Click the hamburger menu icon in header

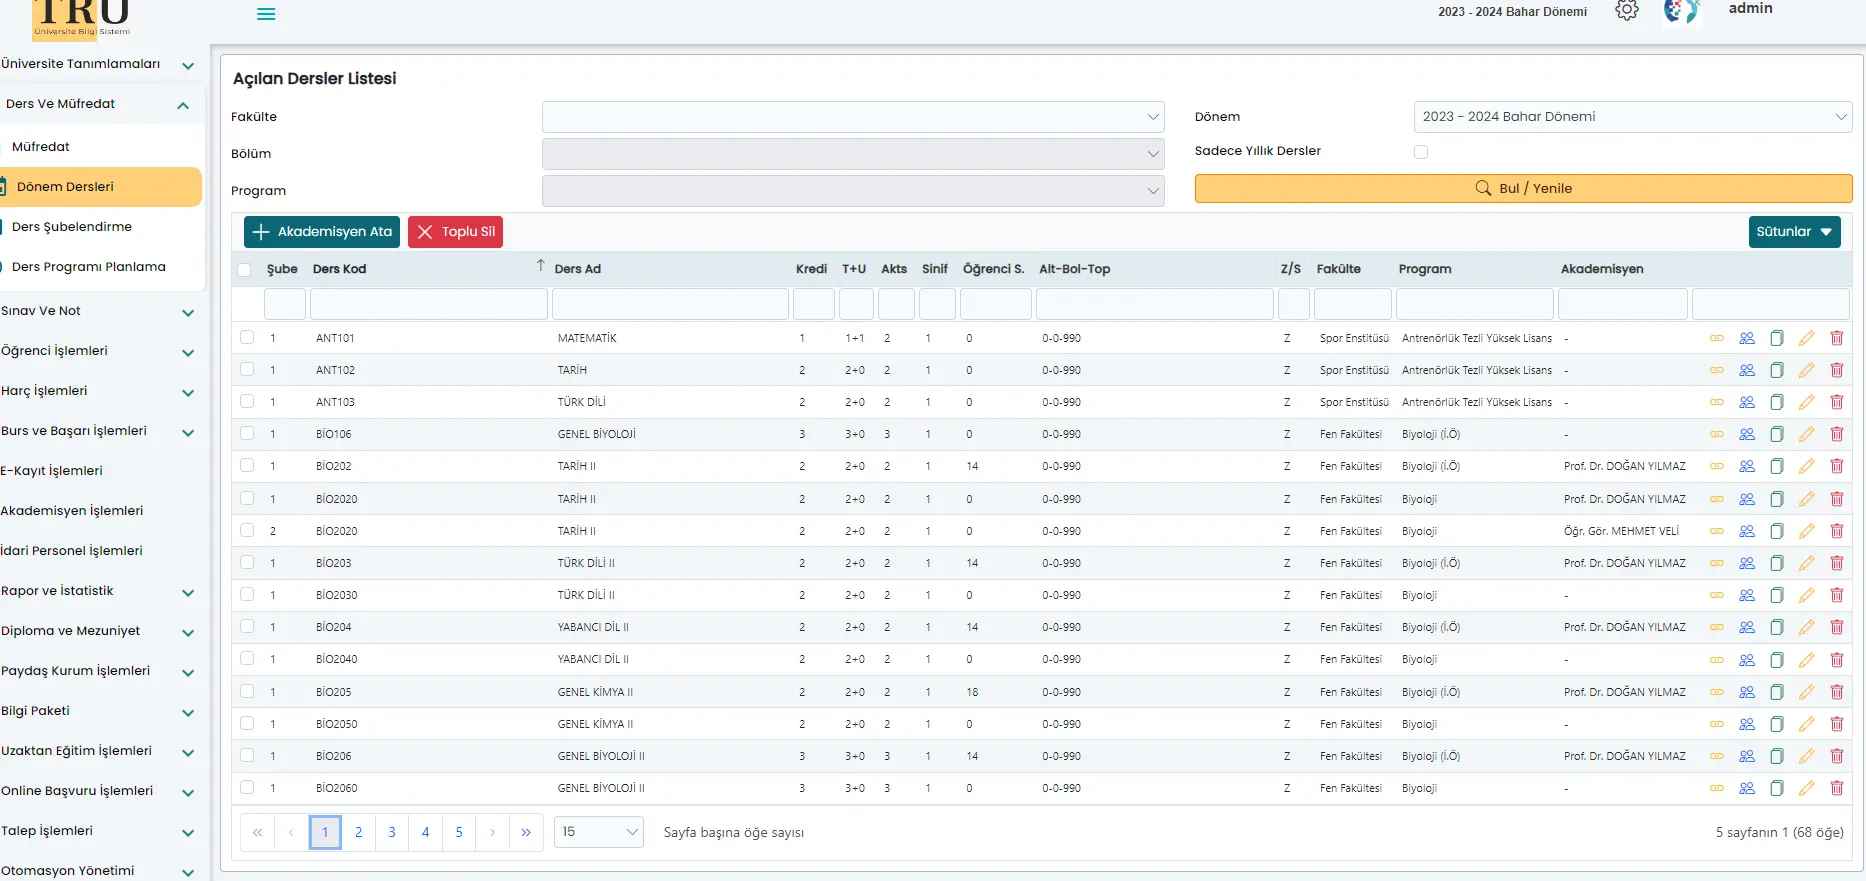(x=266, y=14)
